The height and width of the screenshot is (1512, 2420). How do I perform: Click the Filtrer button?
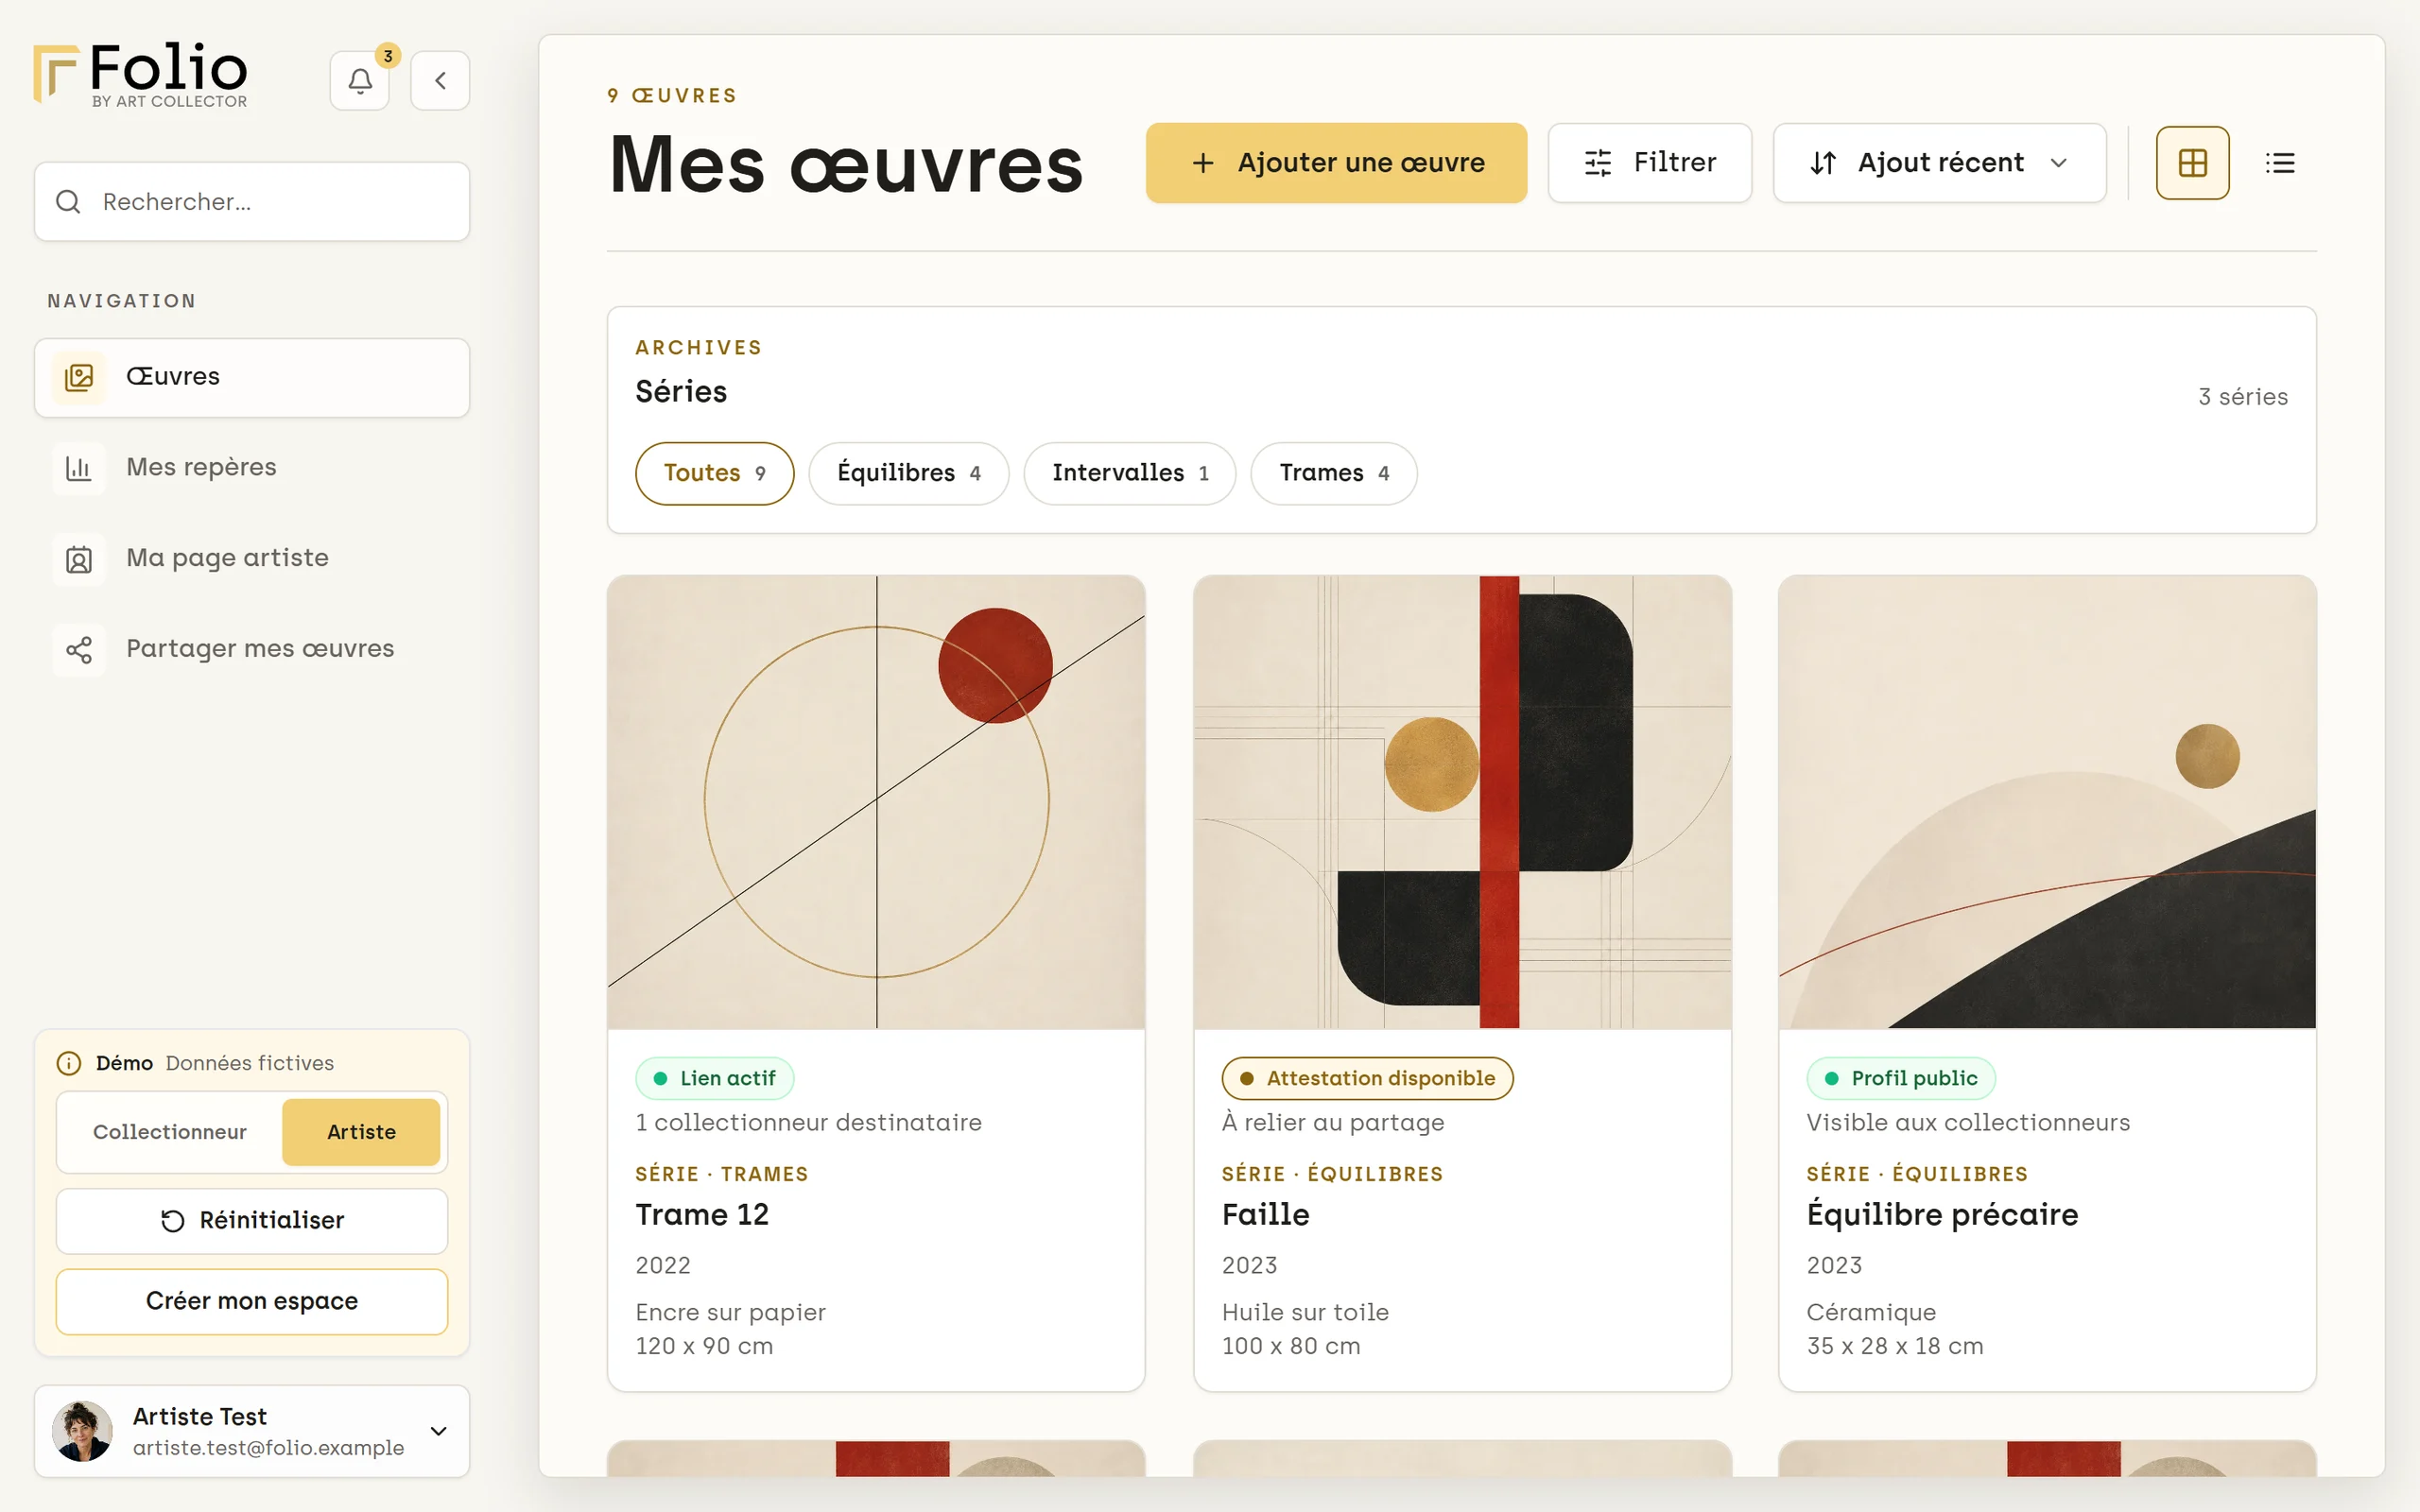click(x=1649, y=163)
